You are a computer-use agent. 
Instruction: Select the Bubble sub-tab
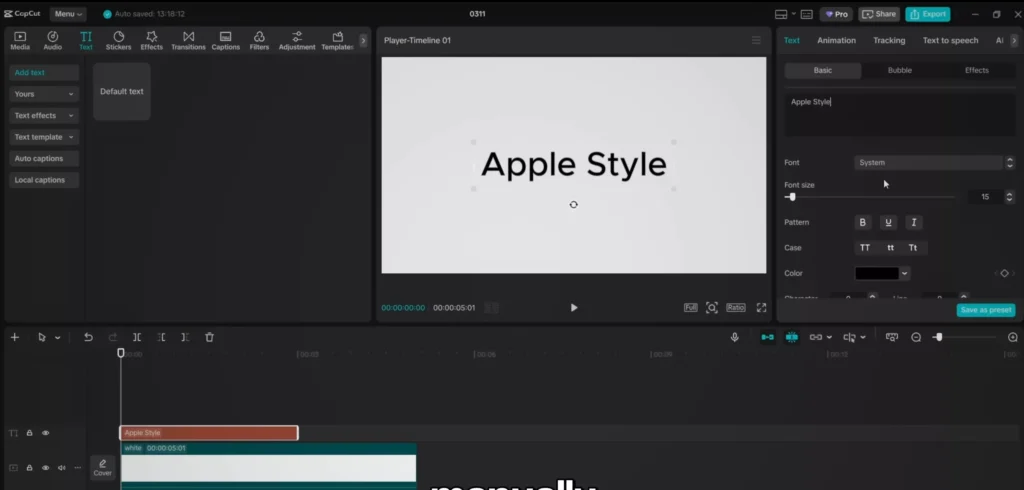[x=899, y=71]
